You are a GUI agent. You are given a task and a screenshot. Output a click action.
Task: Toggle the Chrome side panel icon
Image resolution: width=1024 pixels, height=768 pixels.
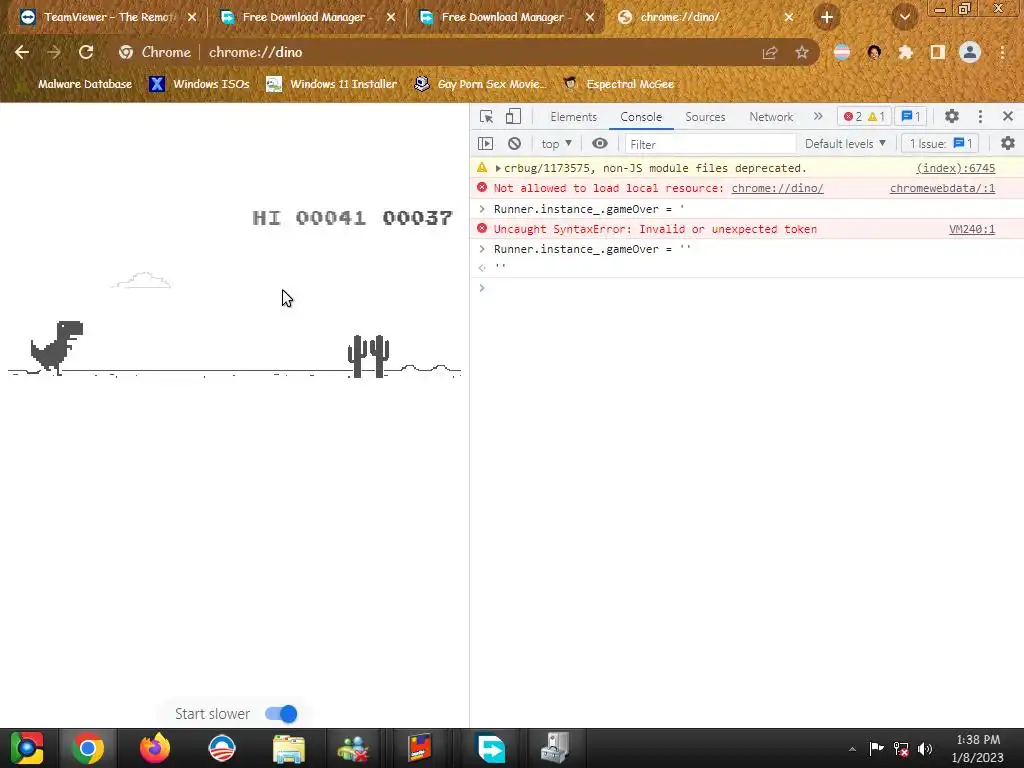(938, 52)
